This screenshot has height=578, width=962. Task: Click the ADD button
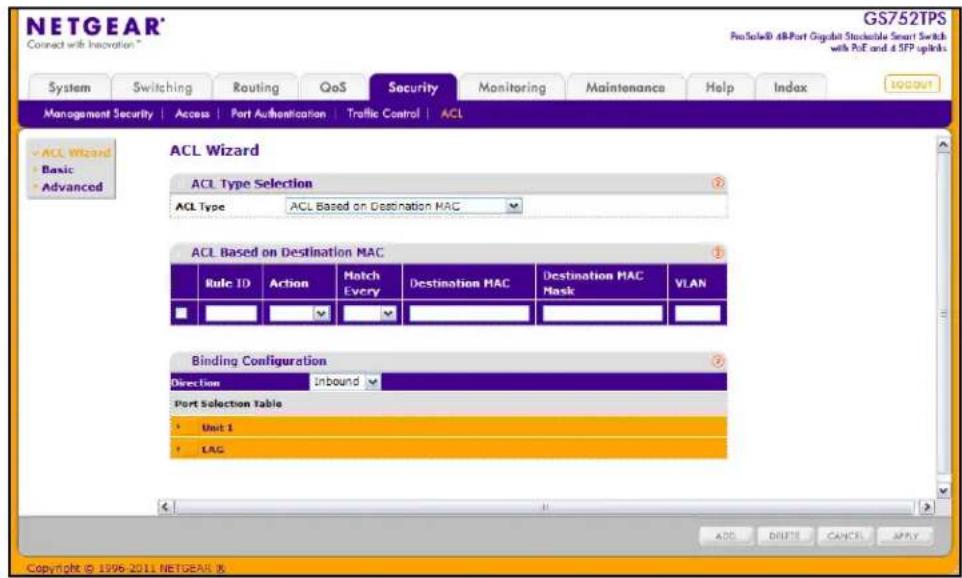point(726,536)
